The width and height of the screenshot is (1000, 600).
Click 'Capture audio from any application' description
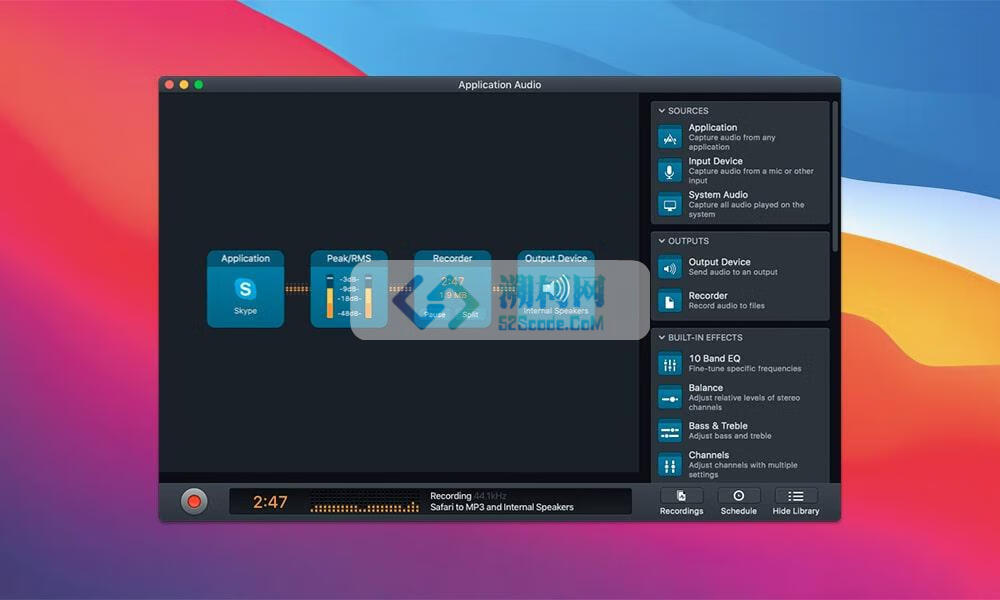coord(732,142)
